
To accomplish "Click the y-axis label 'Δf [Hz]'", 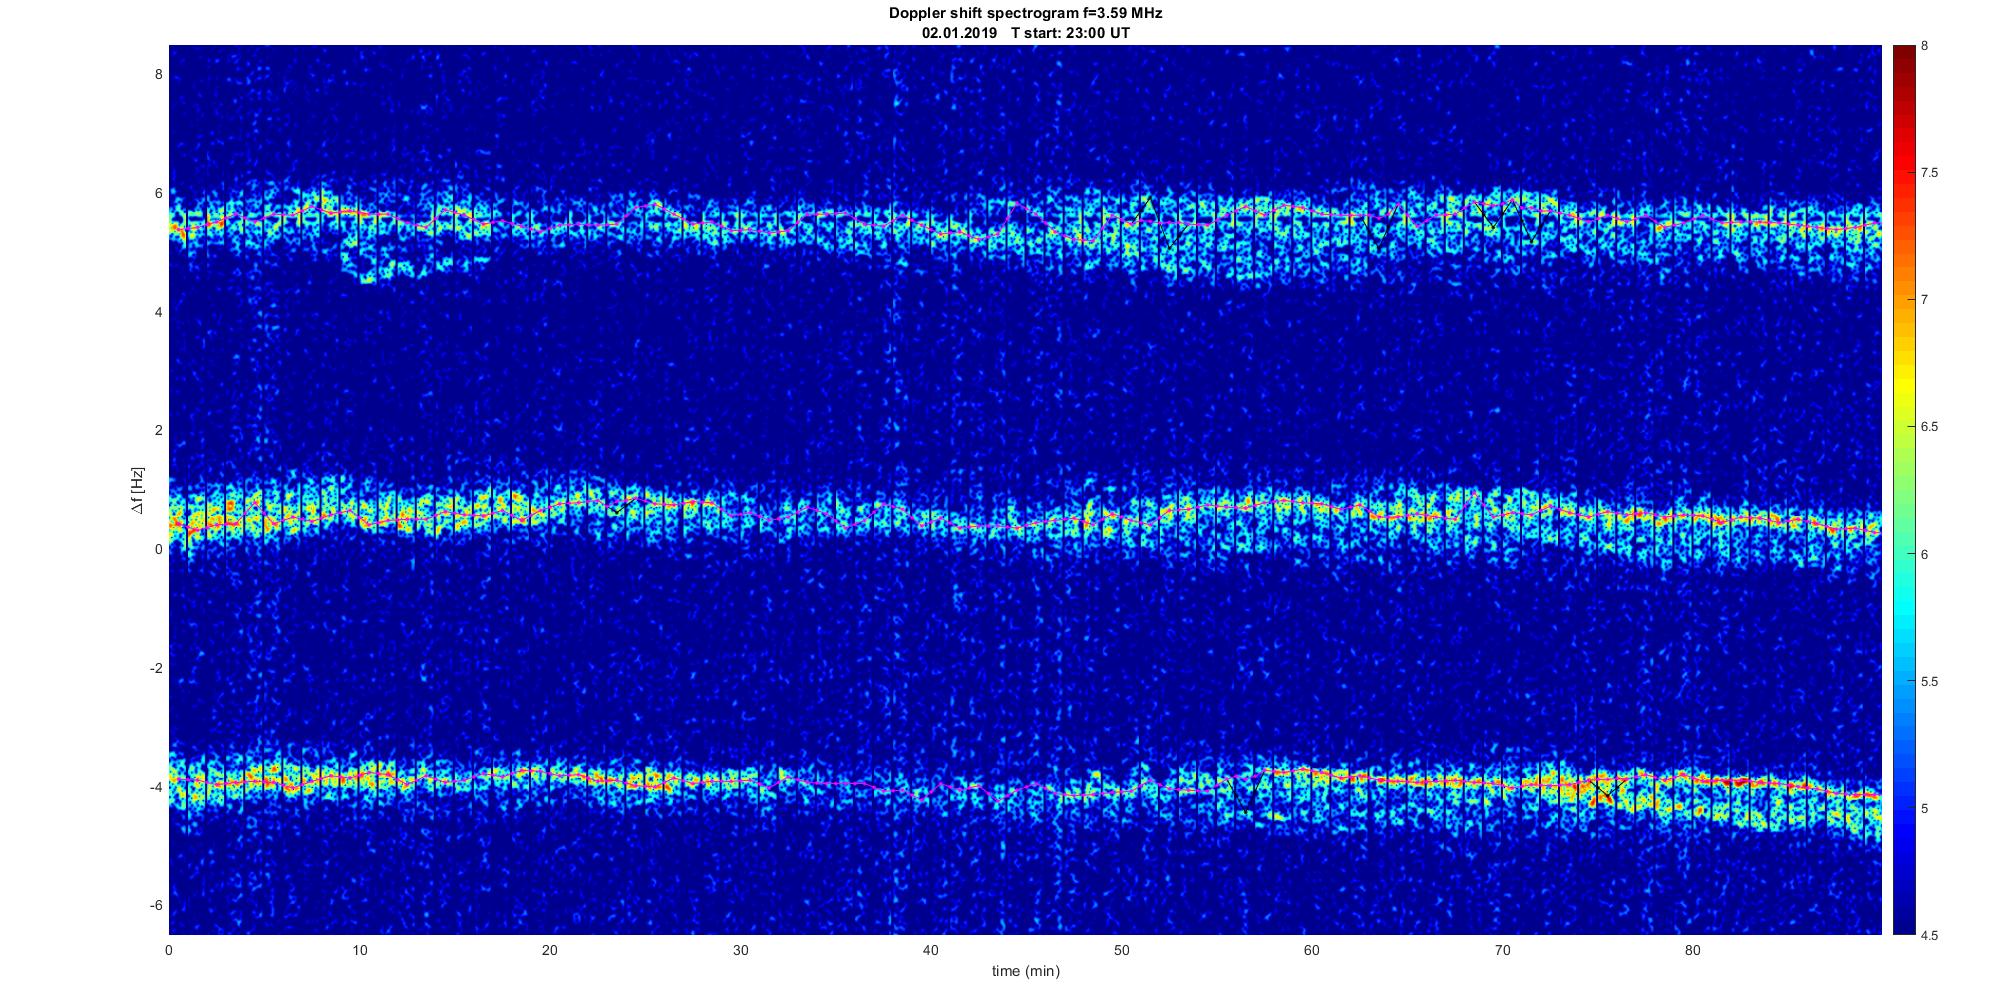I will 138,490.
